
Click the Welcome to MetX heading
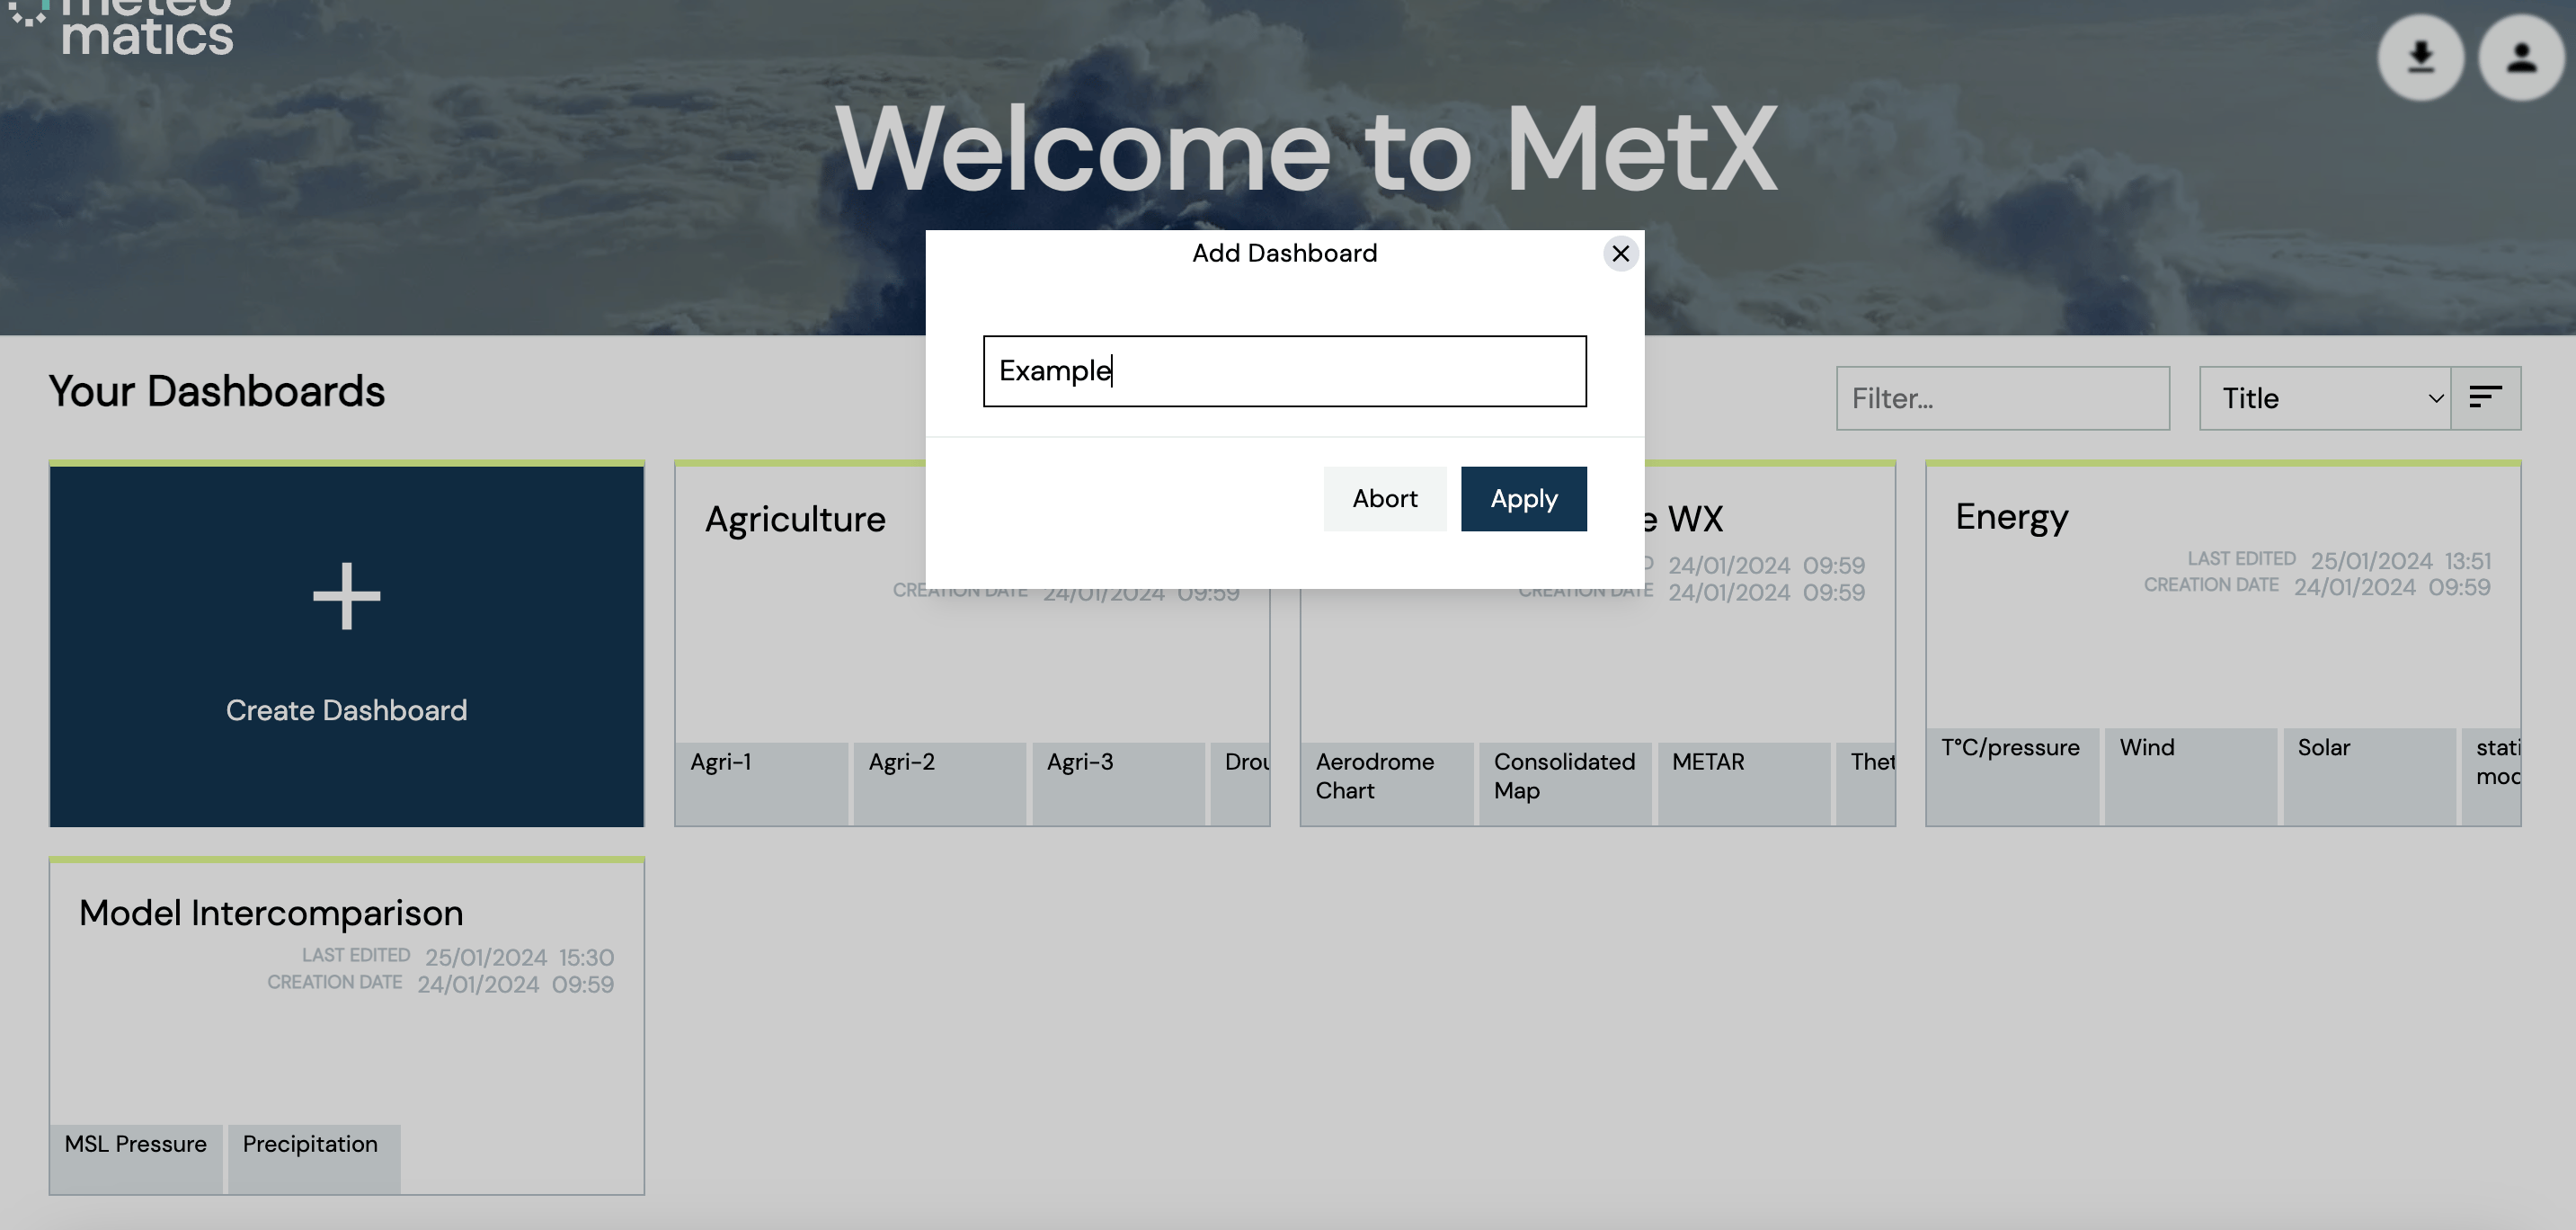[x=1306, y=150]
